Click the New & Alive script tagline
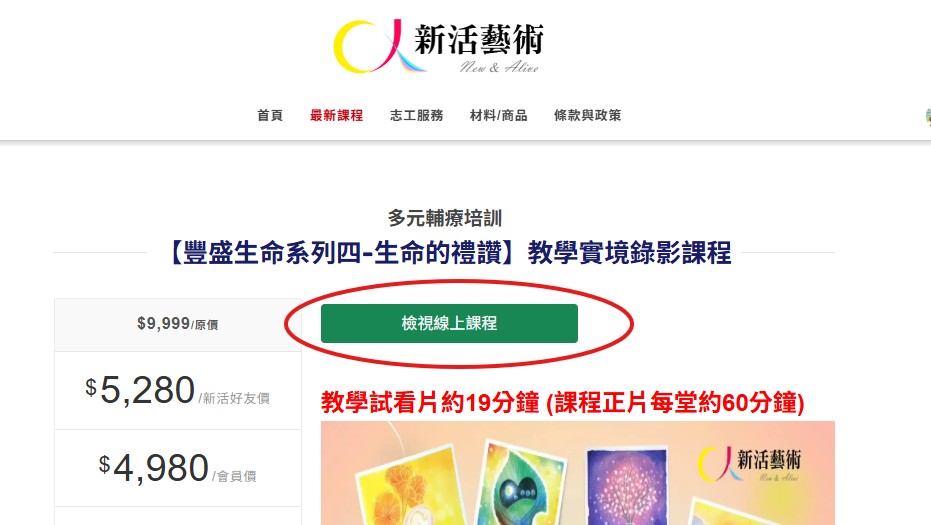The width and height of the screenshot is (931, 525). [x=499, y=67]
